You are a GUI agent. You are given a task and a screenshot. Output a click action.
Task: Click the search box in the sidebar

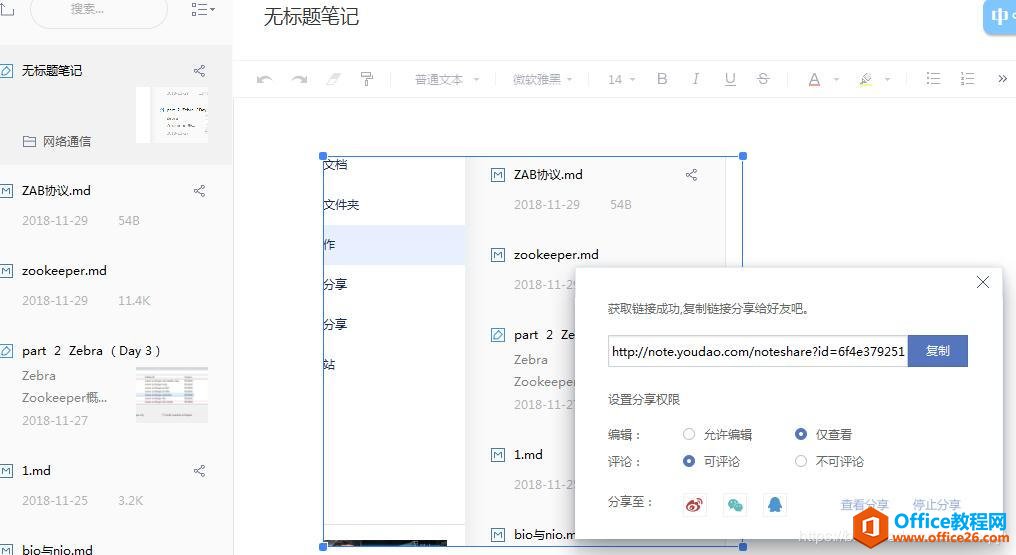[x=98, y=10]
